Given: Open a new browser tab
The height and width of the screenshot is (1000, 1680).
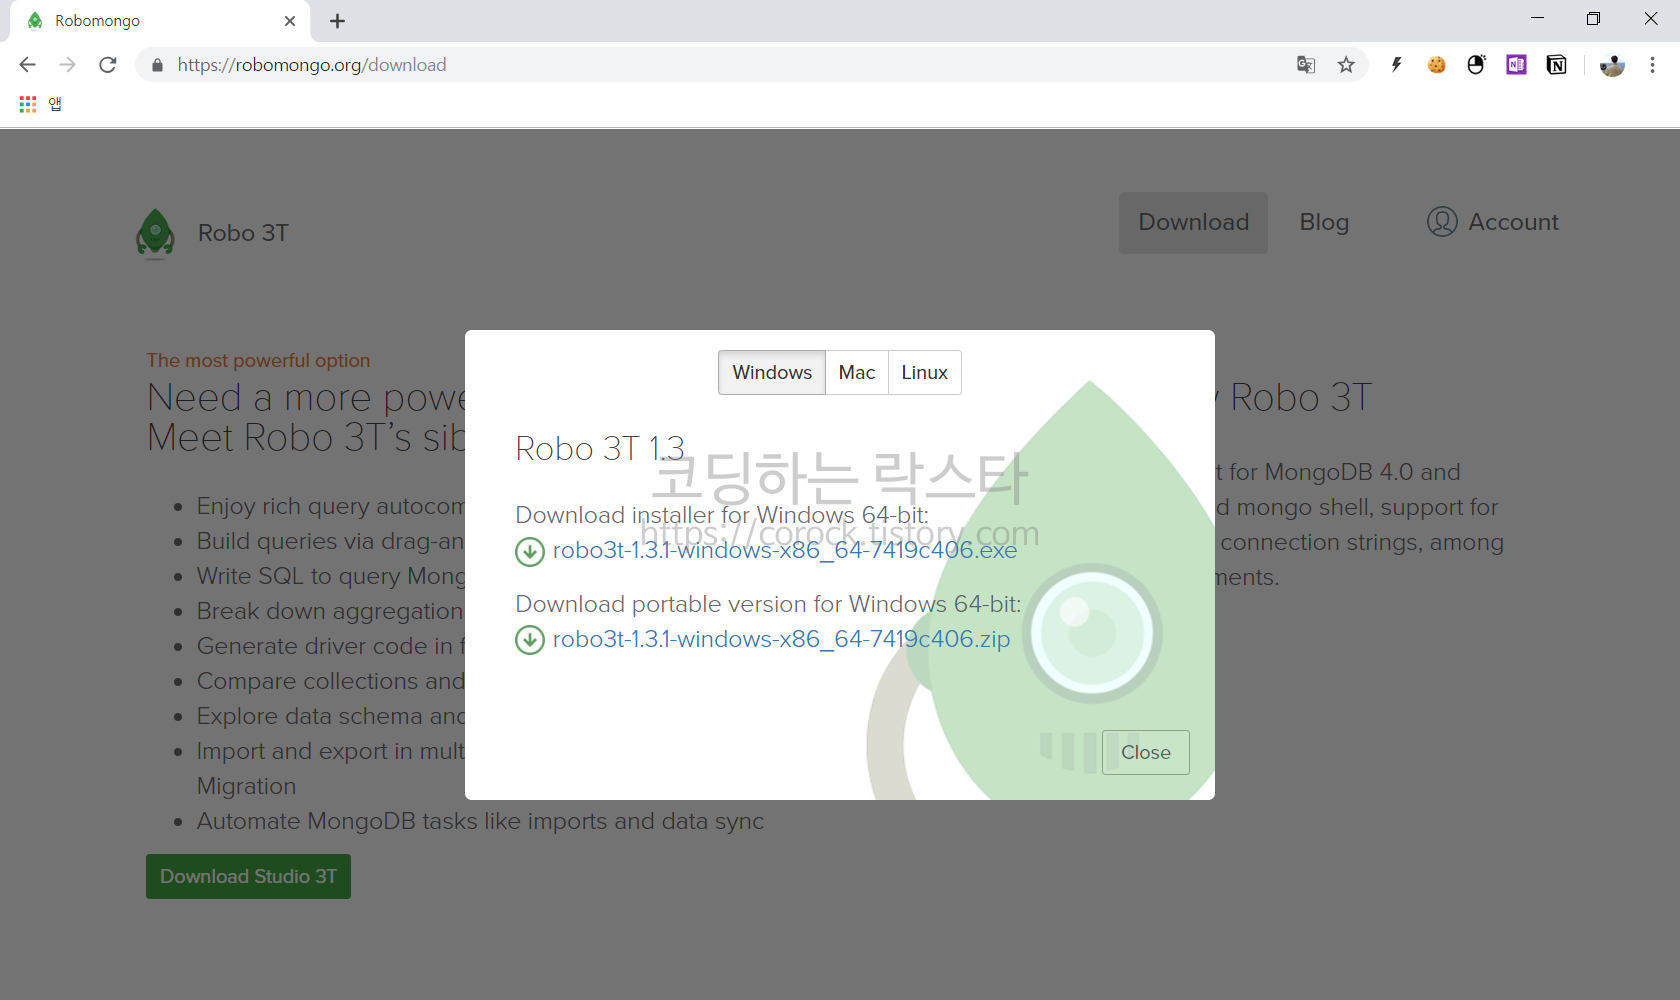Looking at the screenshot, I should tap(338, 21).
